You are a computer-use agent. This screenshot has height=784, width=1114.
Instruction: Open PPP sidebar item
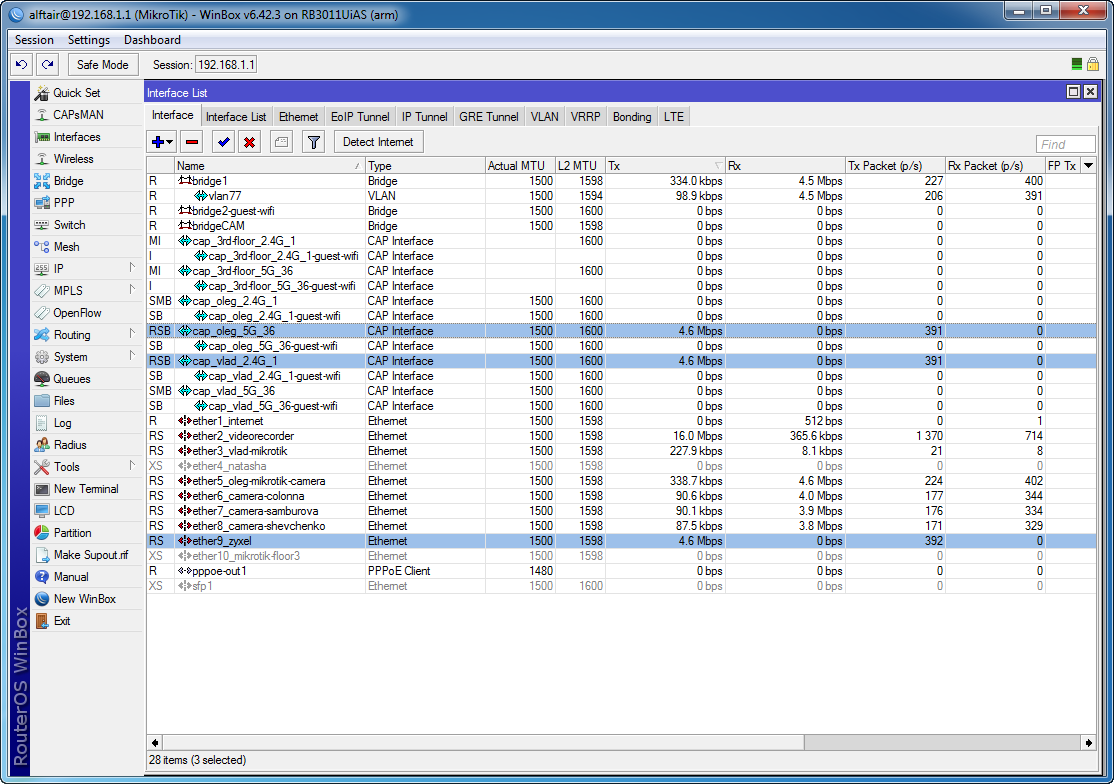64,202
